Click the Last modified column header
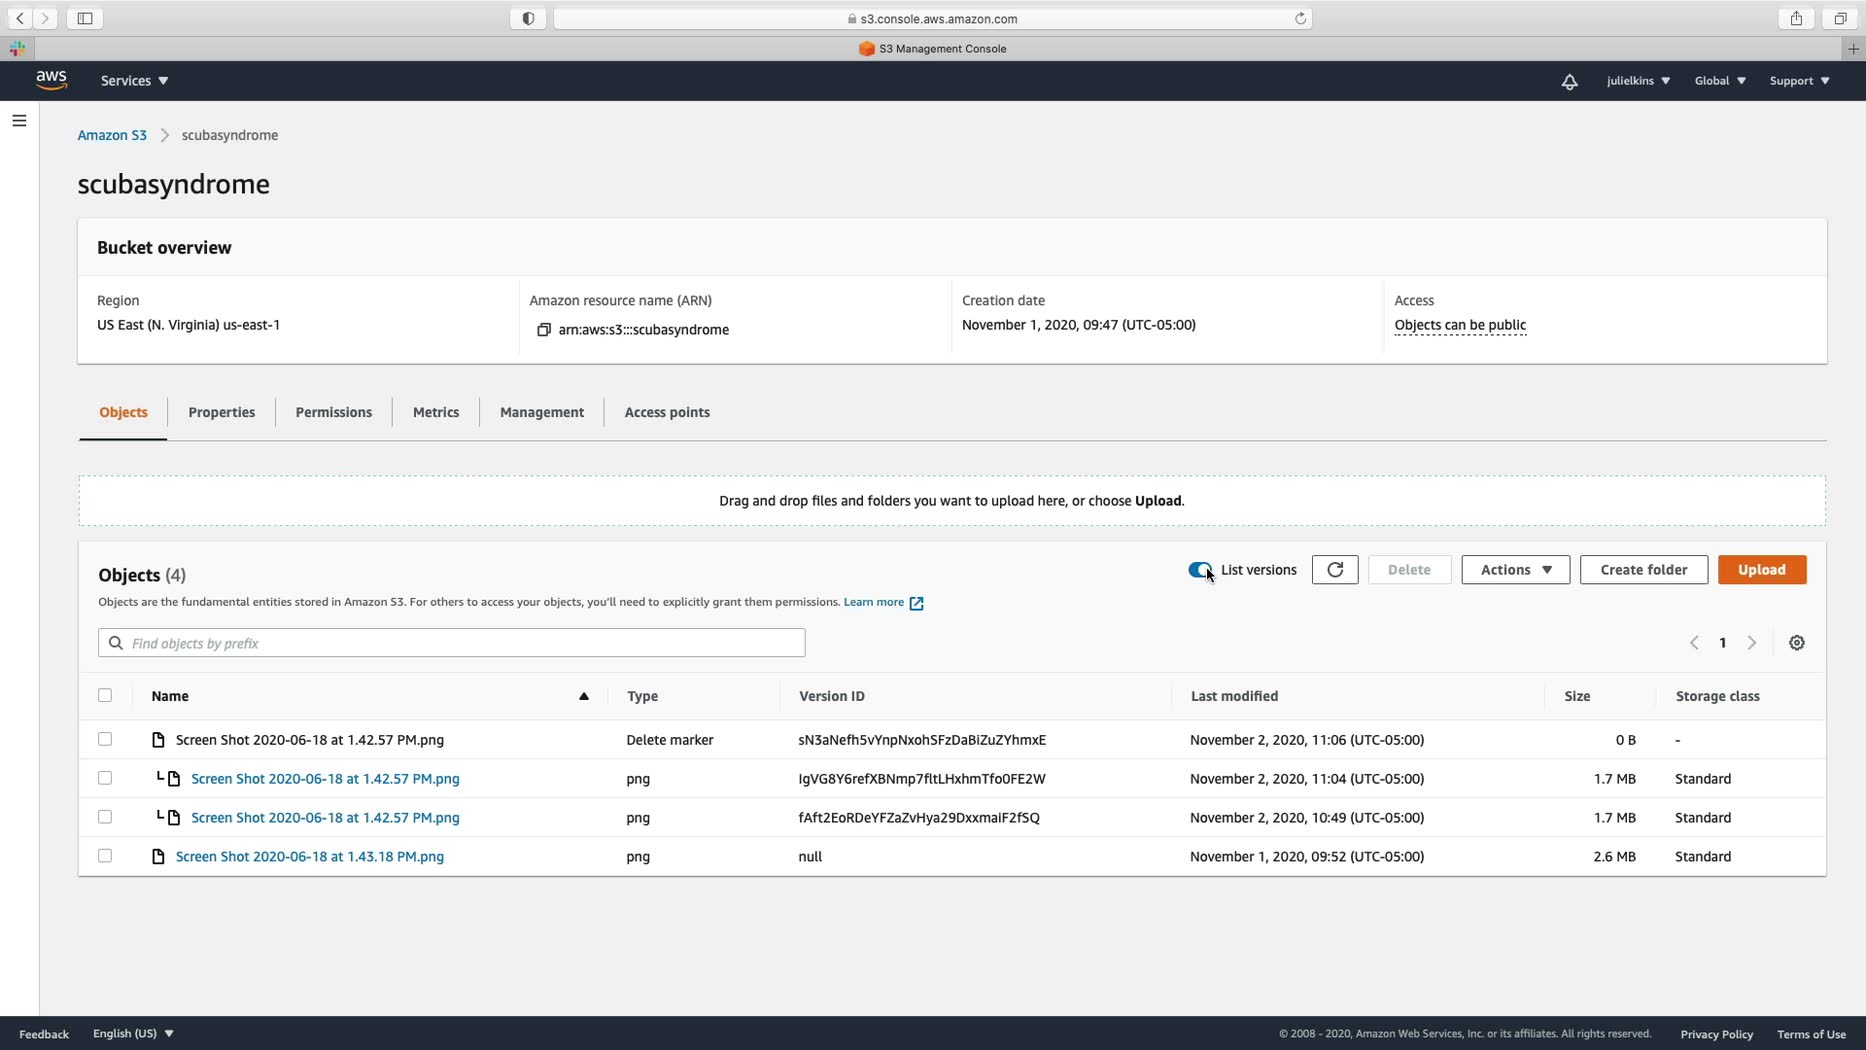Screen dimensions: 1866x1050 click(1234, 696)
